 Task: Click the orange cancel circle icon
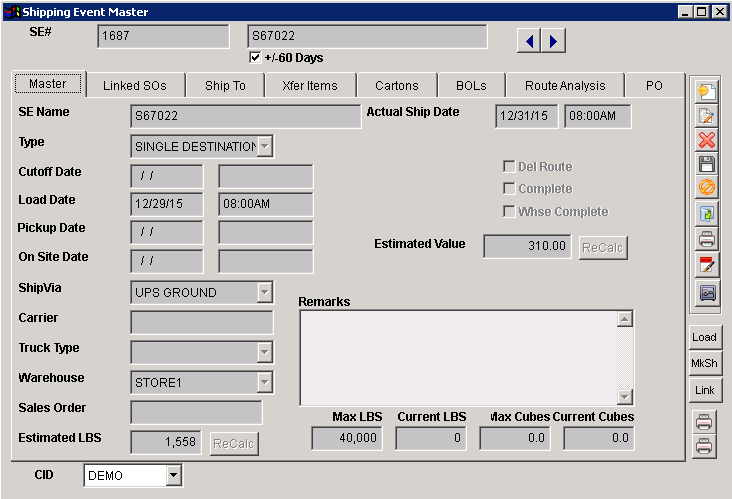[707, 188]
